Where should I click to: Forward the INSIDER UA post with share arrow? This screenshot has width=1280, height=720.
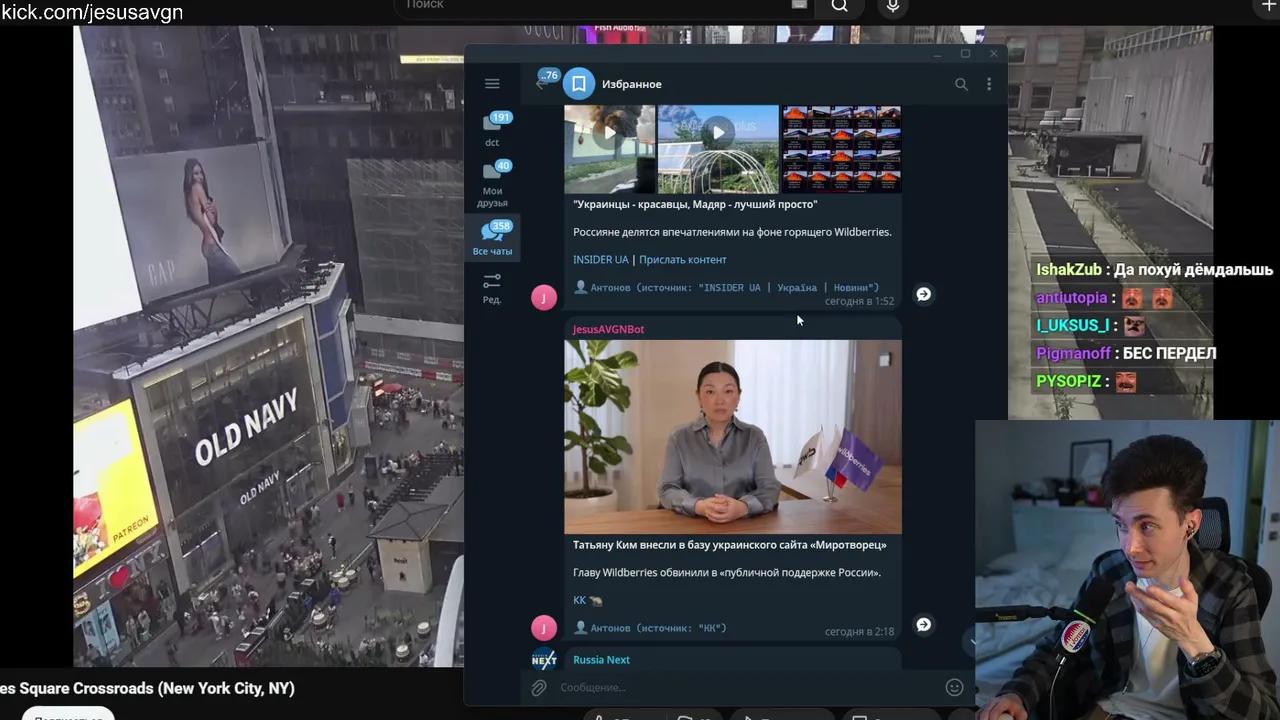pos(923,294)
